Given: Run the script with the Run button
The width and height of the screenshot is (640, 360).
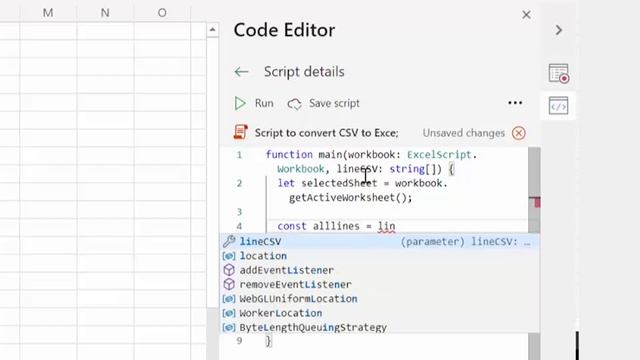Looking at the screenshot, I should [254, 103].
